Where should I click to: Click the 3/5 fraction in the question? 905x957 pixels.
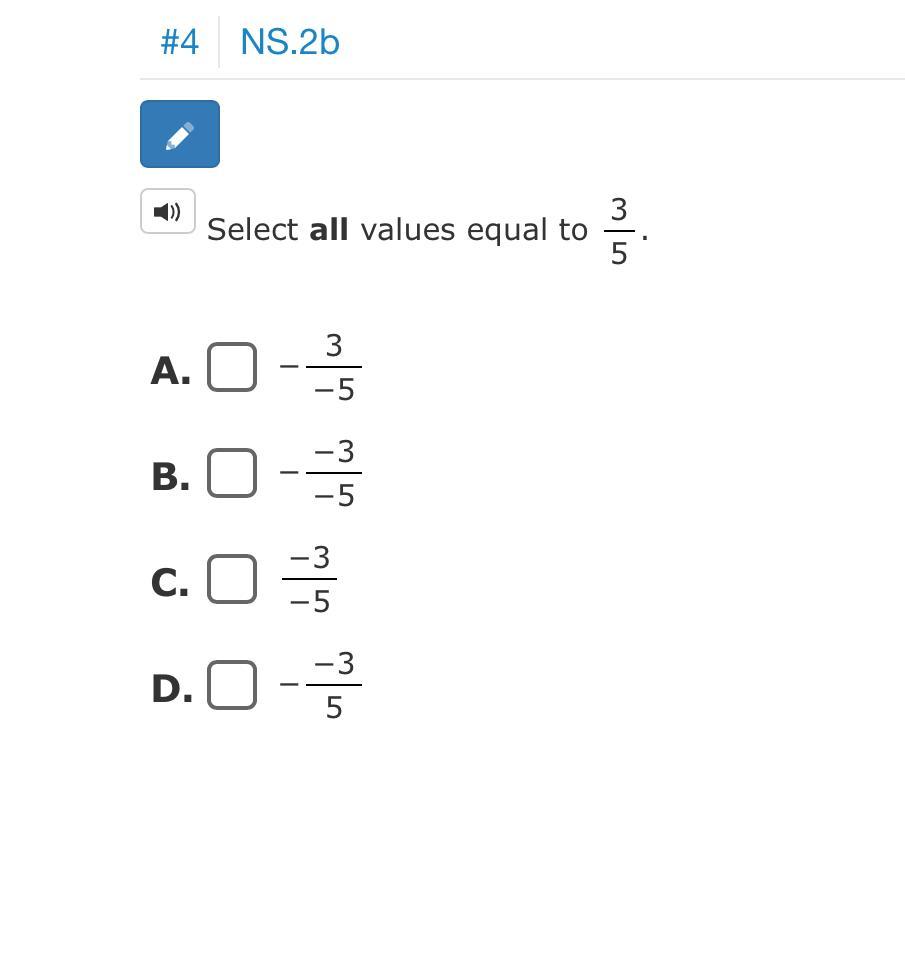(x=619, y=231)
